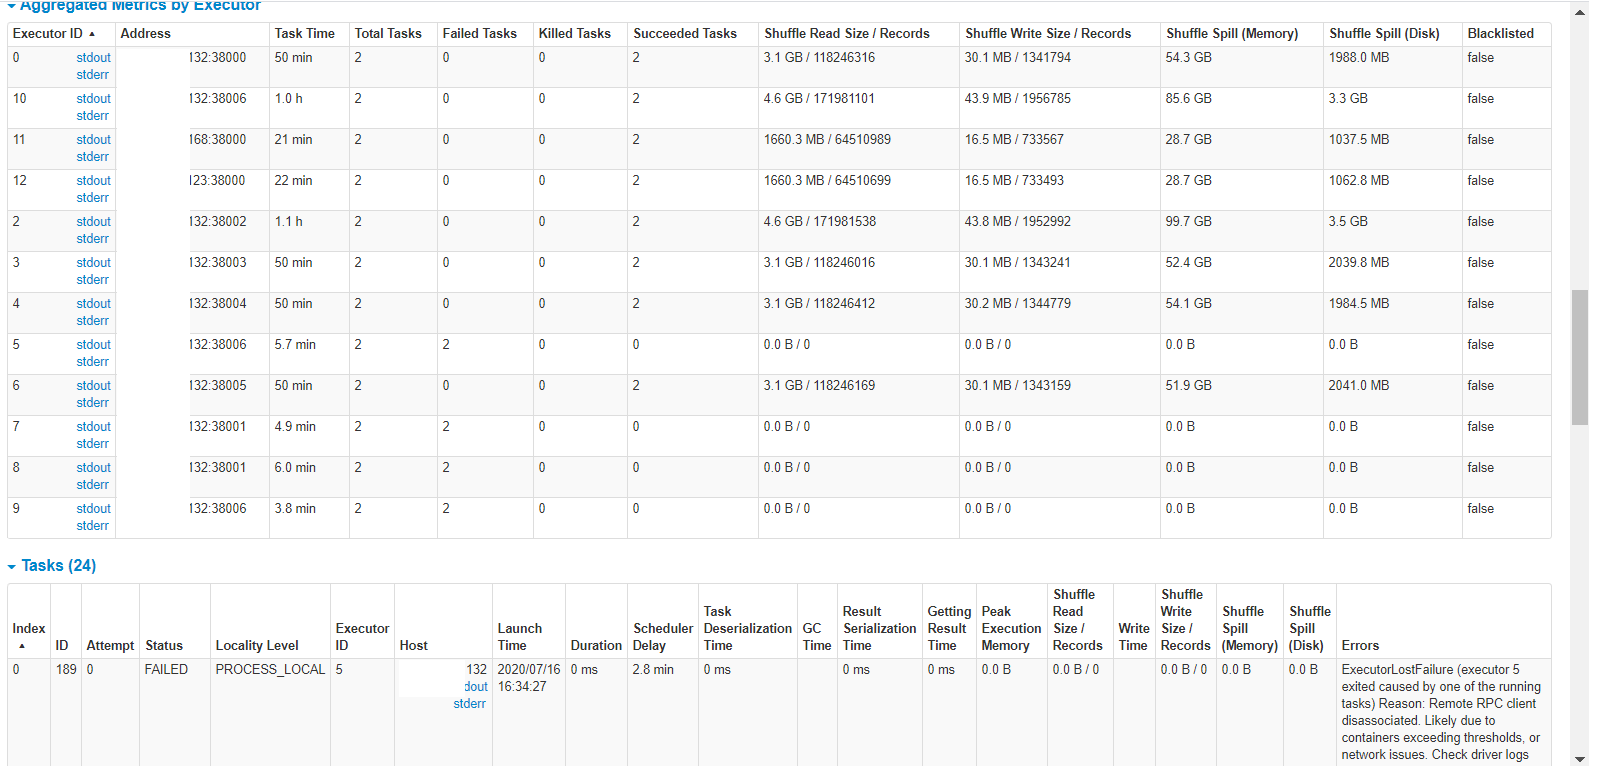This screenshot has width=1600, height=766.
Task: Sort by Killed Tasks column header
Action: [575, 34]
